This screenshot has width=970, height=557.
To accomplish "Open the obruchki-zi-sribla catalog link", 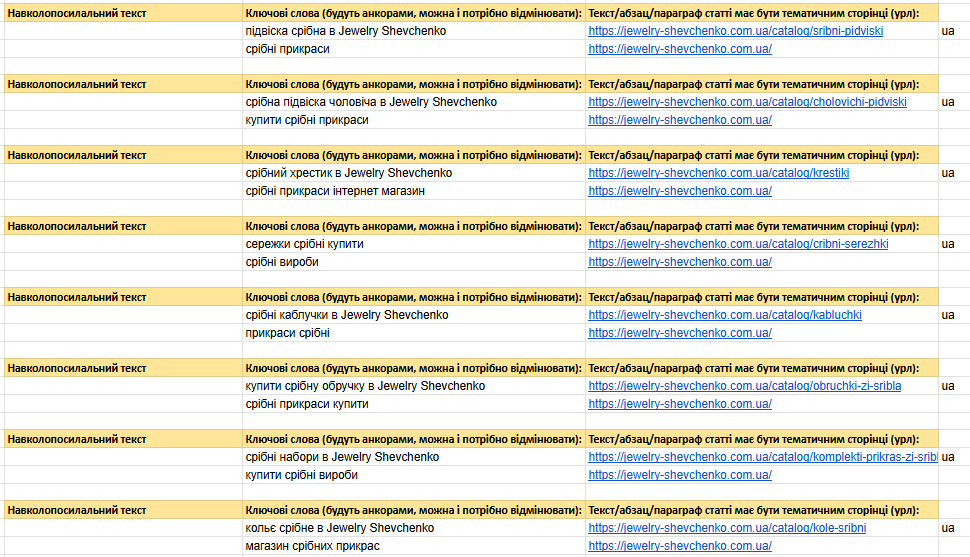I will [745, 386].
